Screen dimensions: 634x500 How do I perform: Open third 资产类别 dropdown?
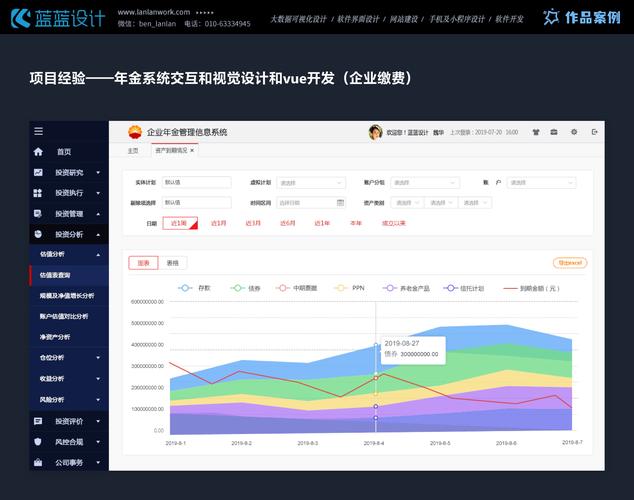(x=475, y=203)
